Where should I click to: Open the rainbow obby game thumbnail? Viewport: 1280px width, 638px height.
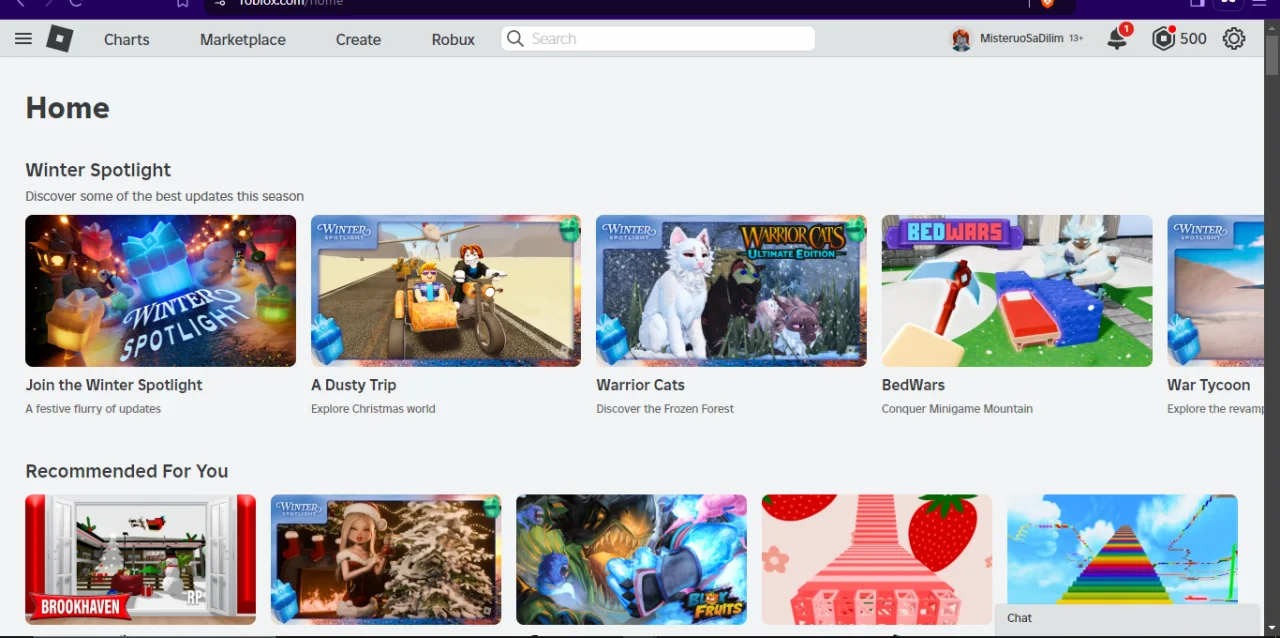tap(1122, 550)
